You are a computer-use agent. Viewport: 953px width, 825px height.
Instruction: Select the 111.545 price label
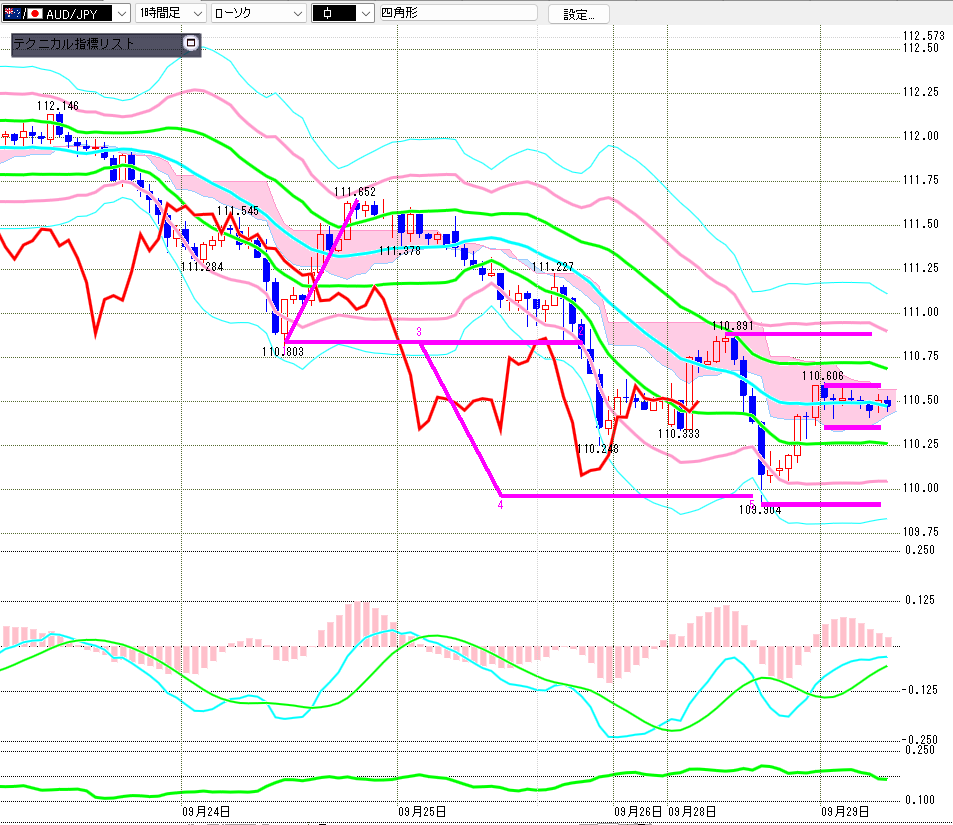pos(238,211)
